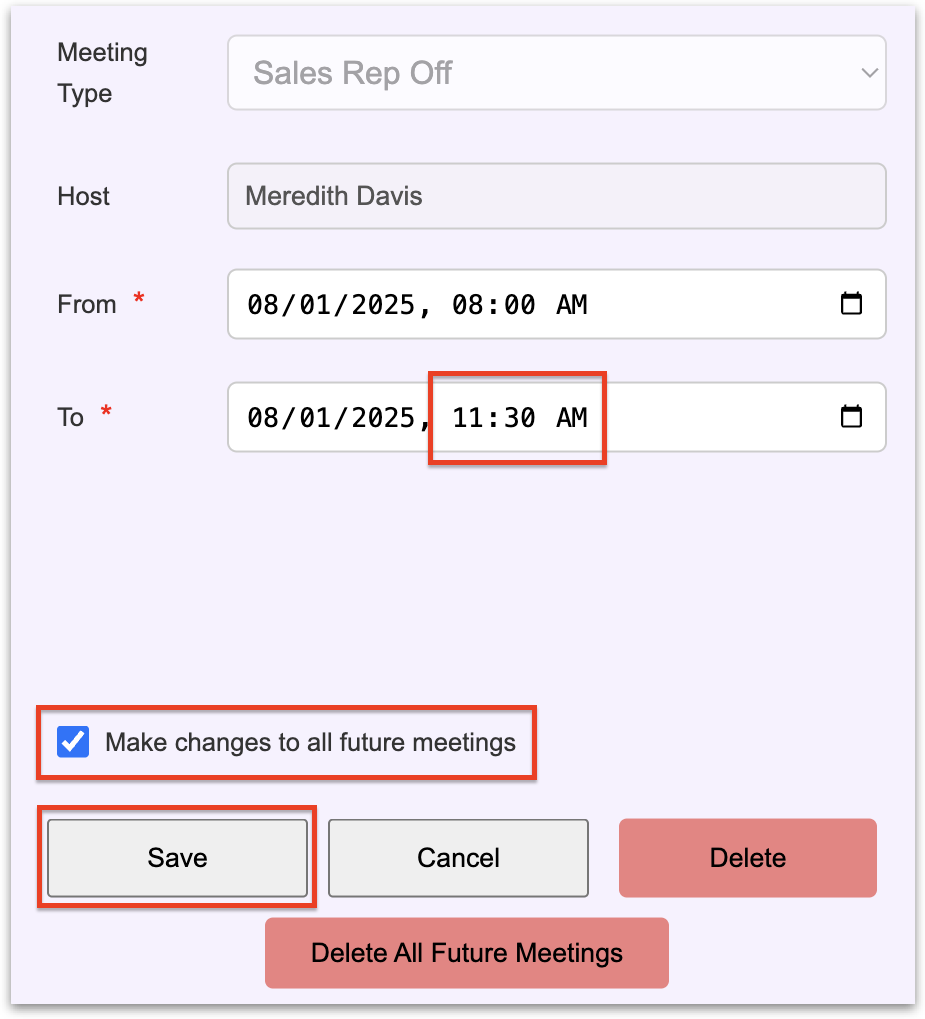The image size is (925, 1019).
Task: Select AM in the To field
Action: [571, 417]
